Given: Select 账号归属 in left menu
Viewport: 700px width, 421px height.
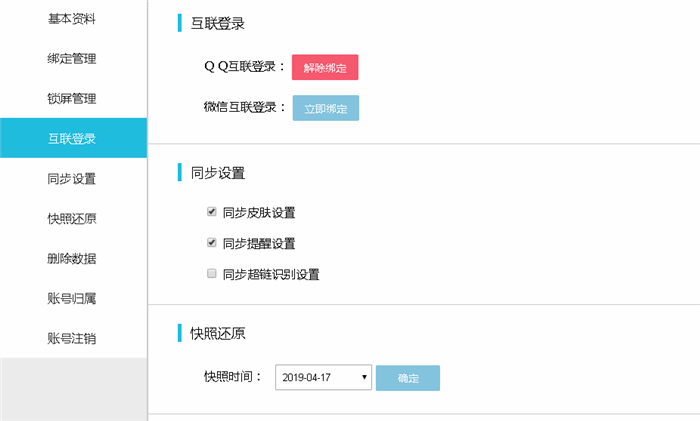Looking at the screenshot, I should pos(72,298).
